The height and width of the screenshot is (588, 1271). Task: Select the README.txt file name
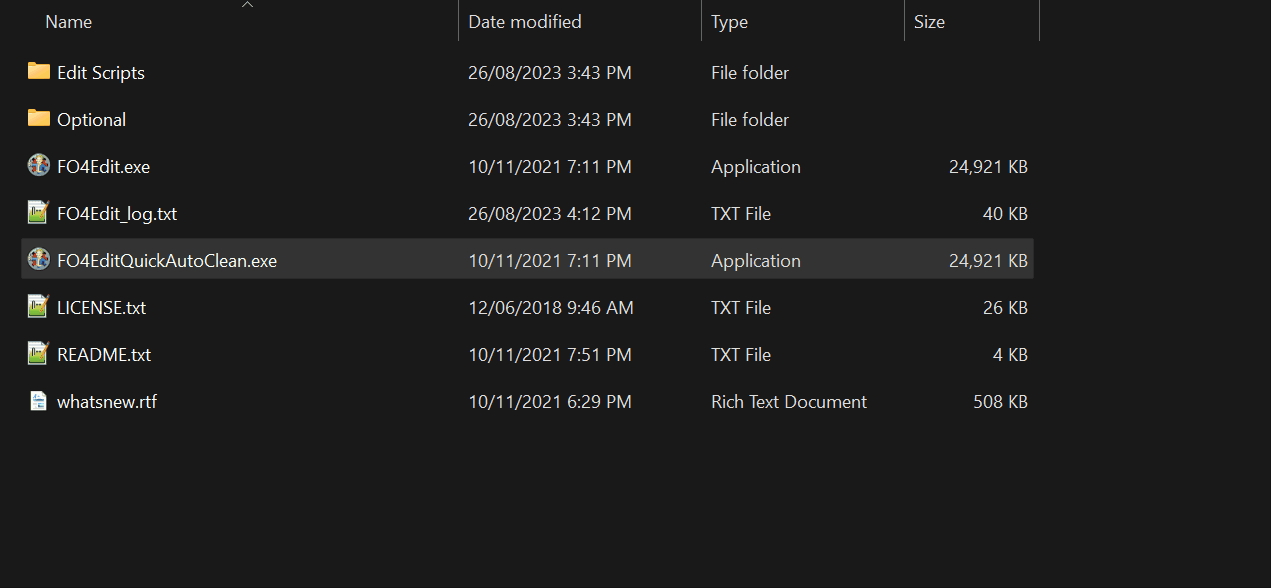[104, 355]
